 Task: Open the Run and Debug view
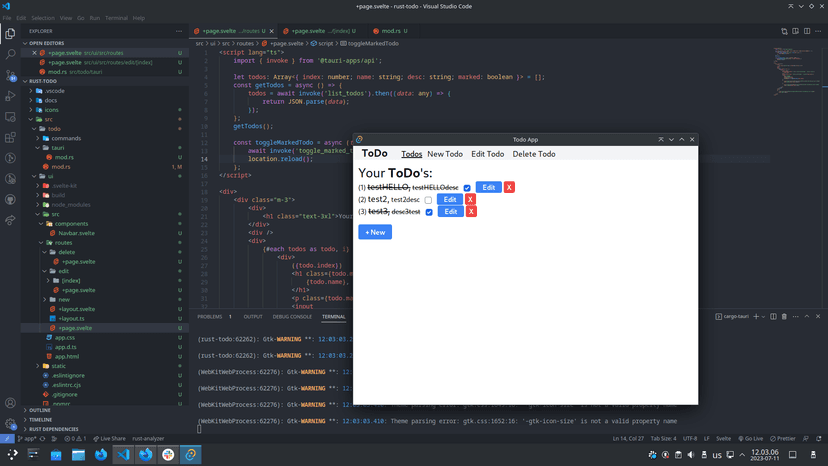tap(11, 97)
